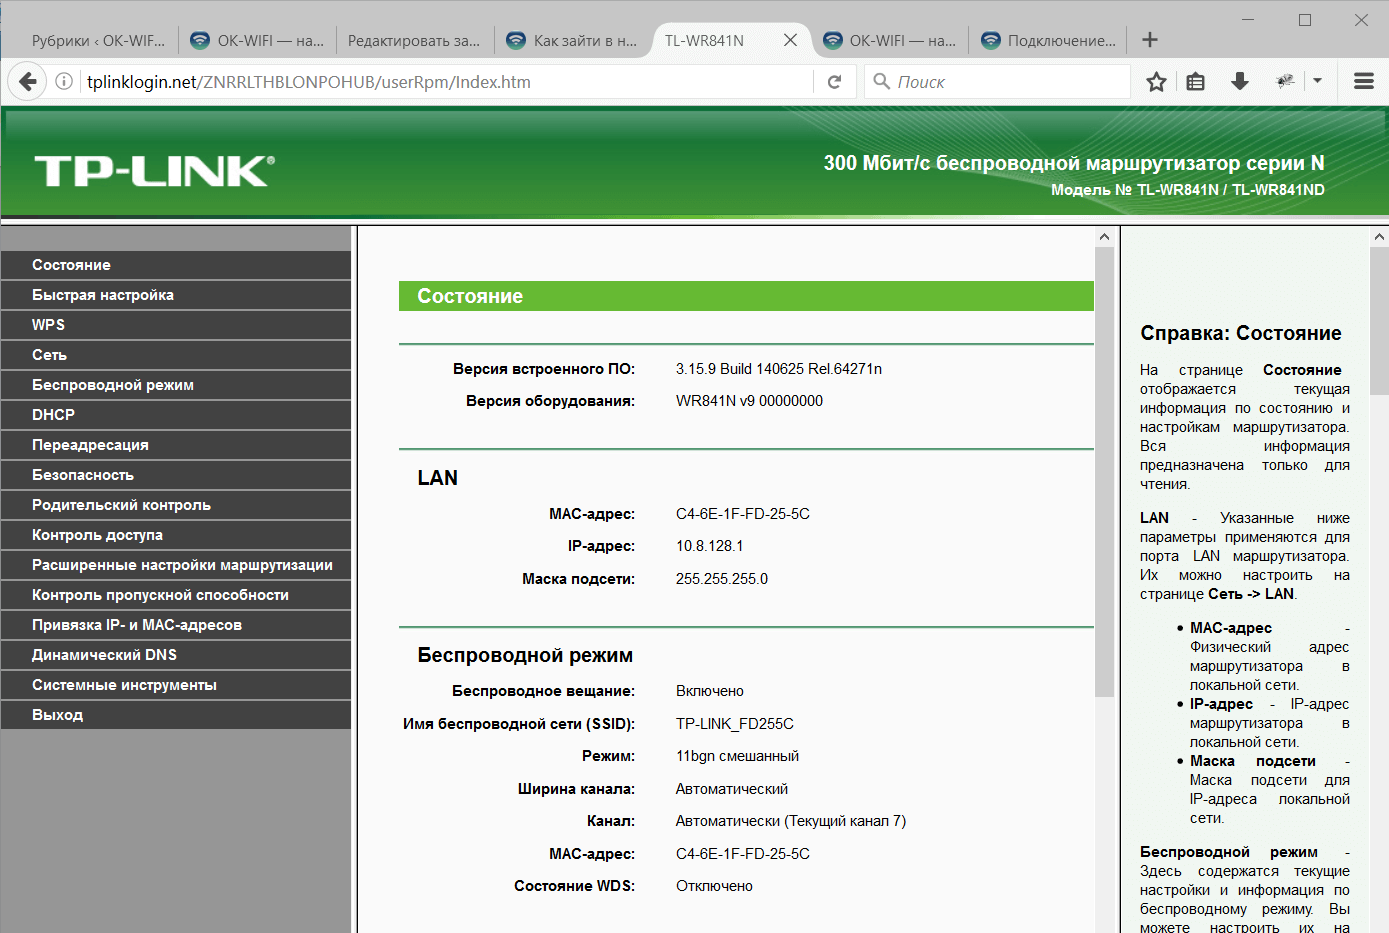Viewport: 1389px width, 933px height.
Task: Click Выход to log out
Action: point(176,715)
